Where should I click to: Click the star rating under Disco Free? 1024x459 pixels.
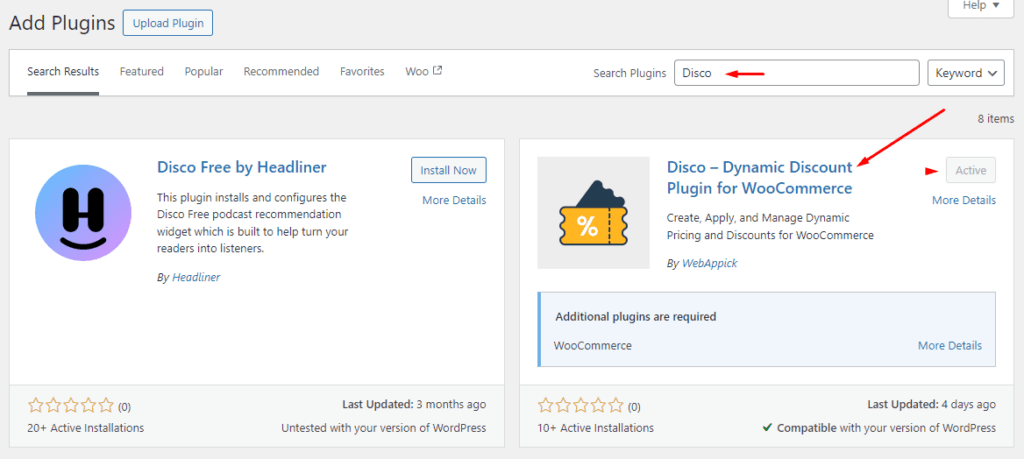[x=71, y=406]
